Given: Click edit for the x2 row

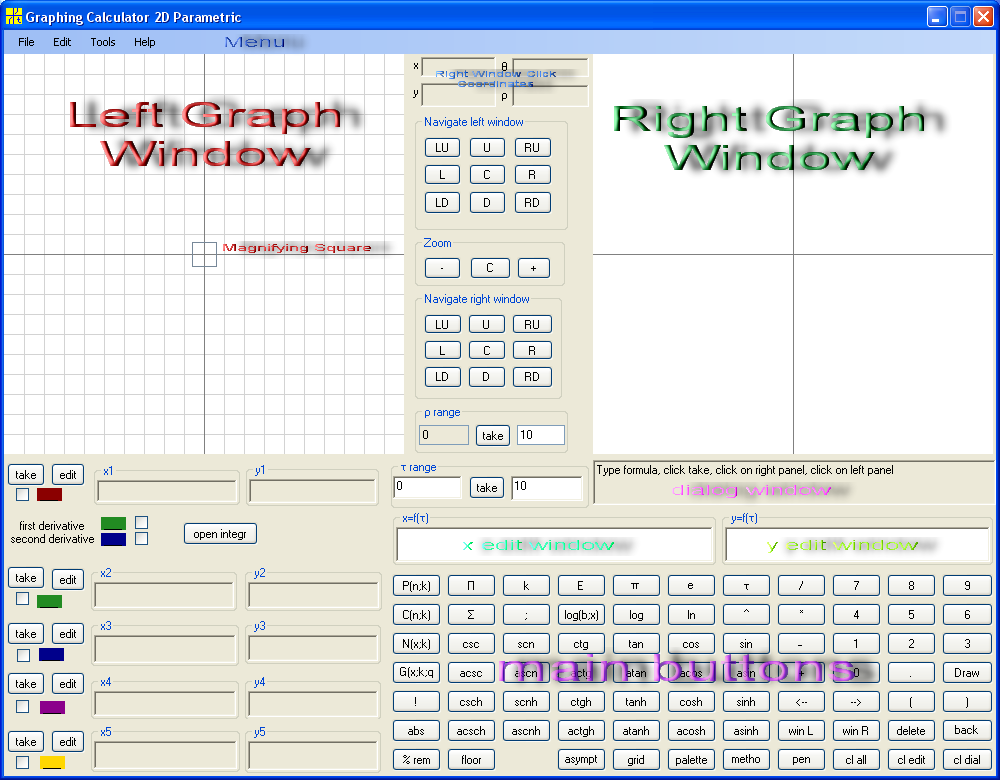Looking at the screenshot, I should click(68, 579).
